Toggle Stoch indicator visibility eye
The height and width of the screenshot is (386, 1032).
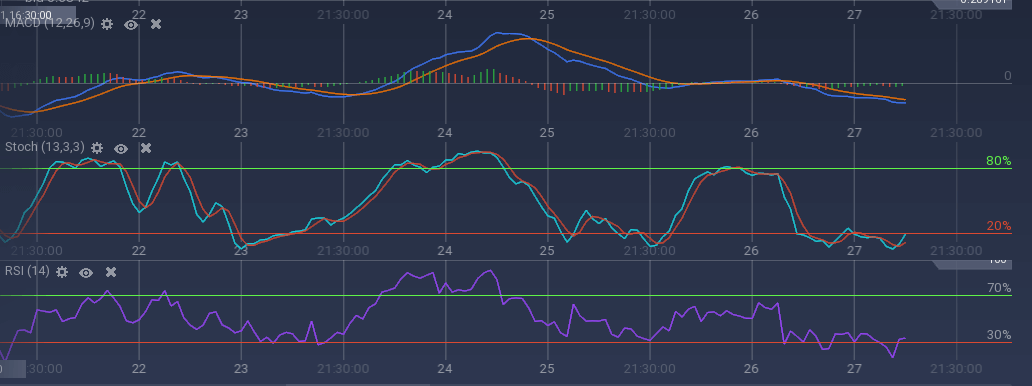point(120,148)
